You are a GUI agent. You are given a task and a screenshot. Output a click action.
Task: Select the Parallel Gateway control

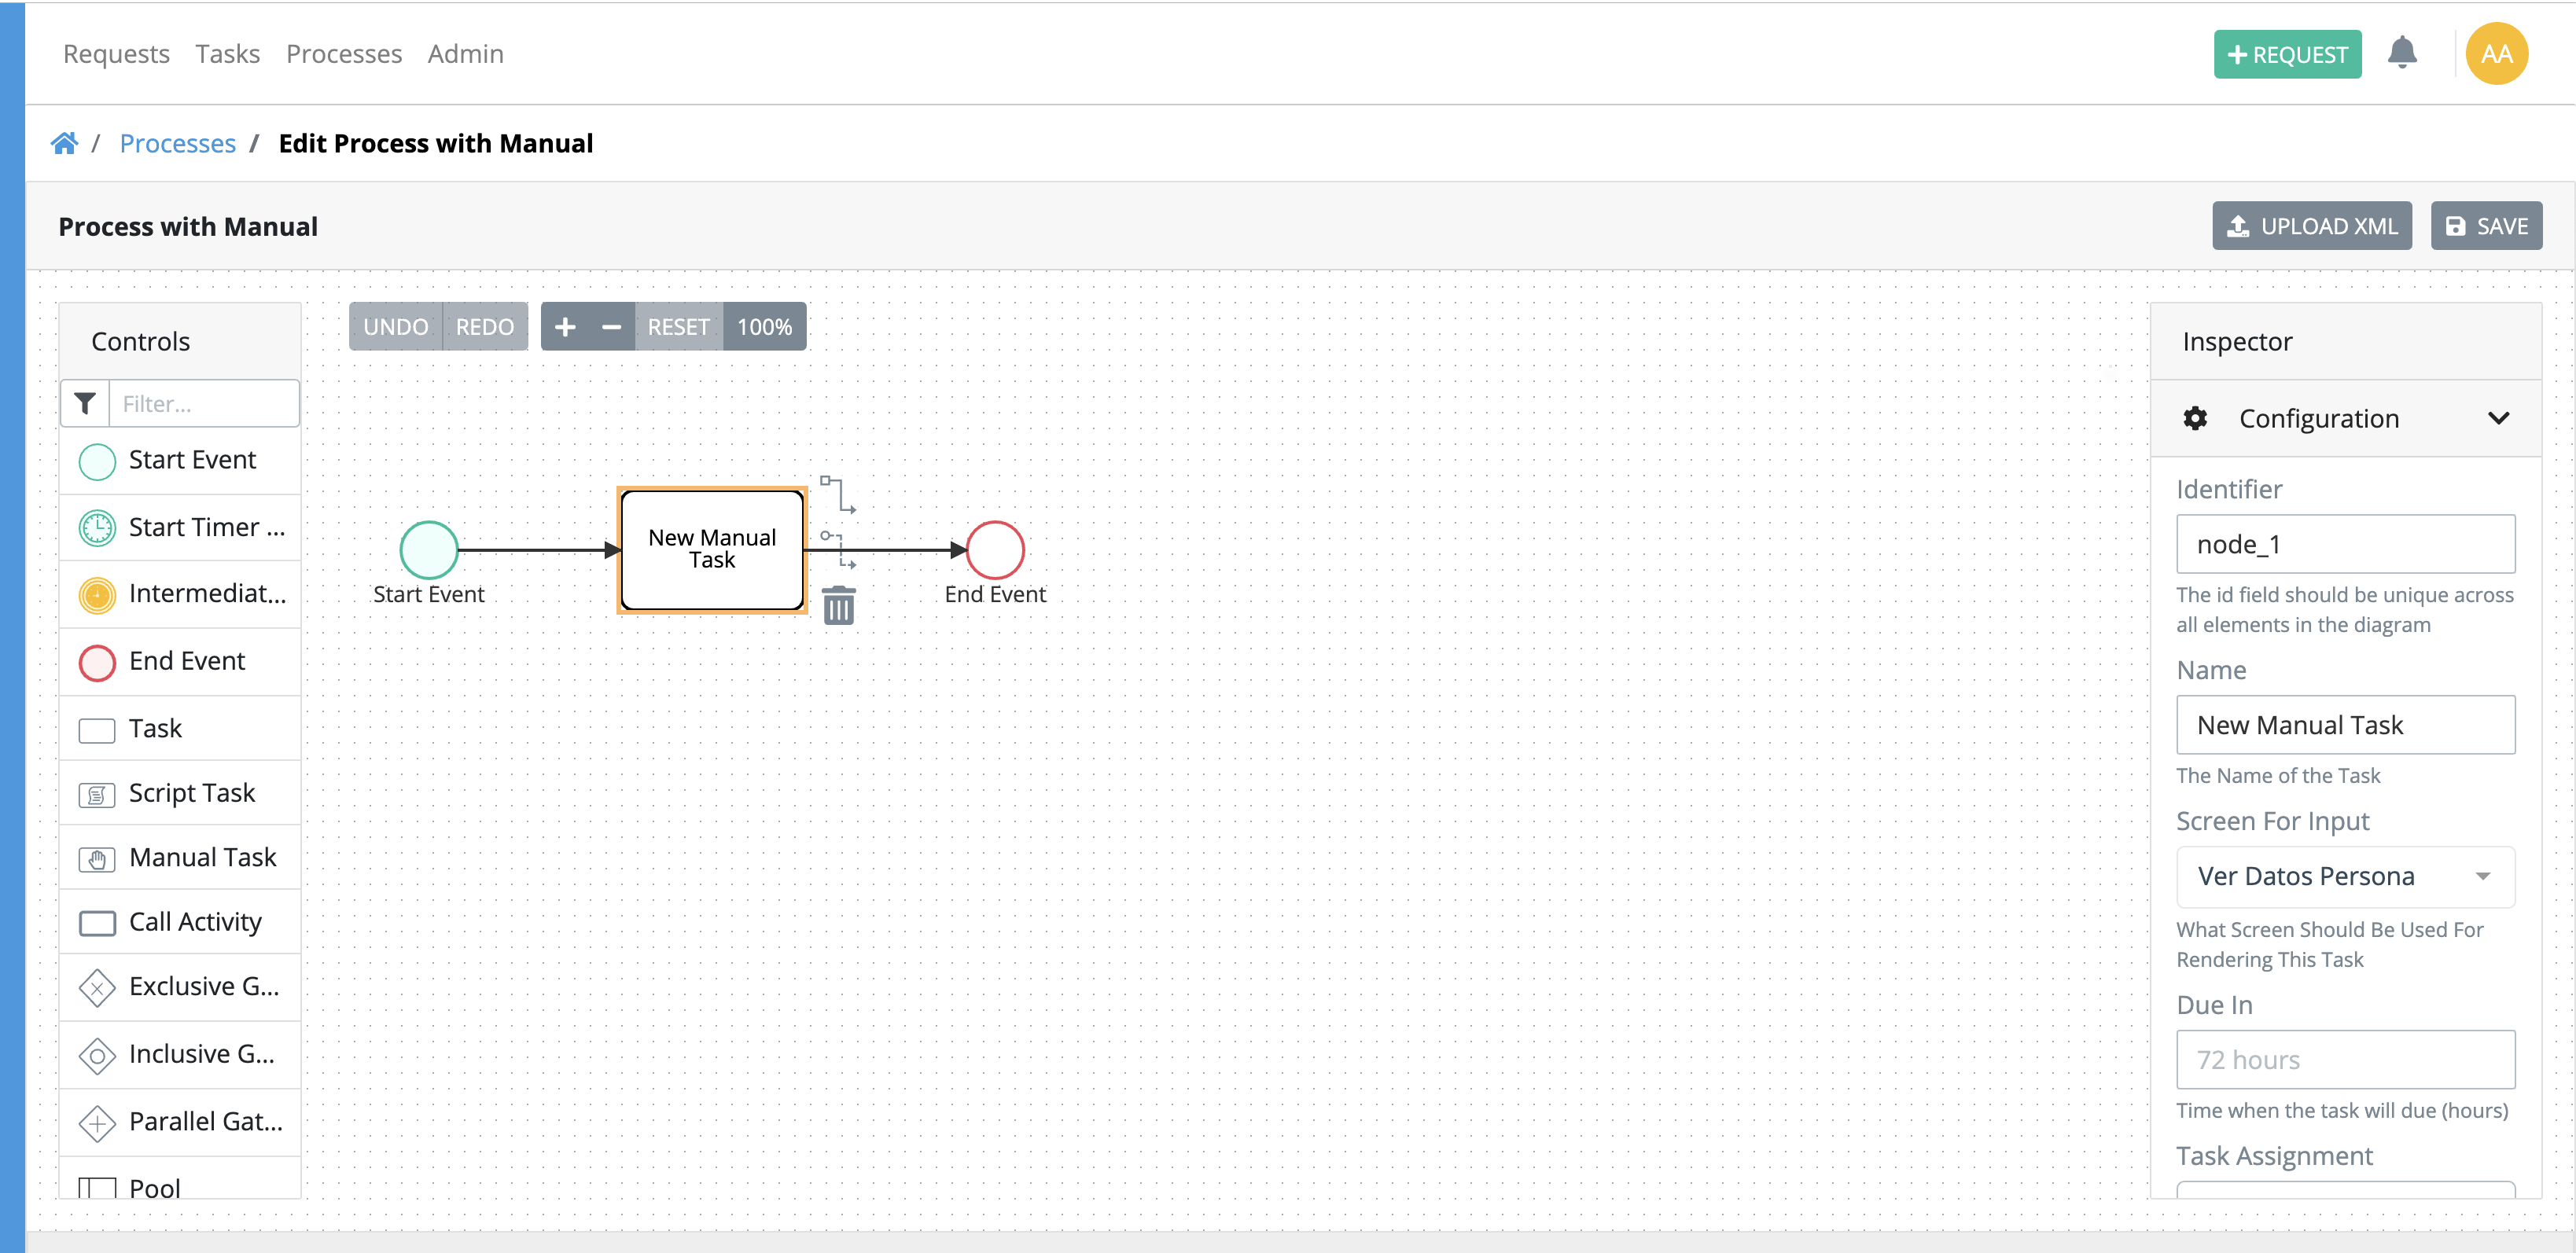pos(180,1122)
